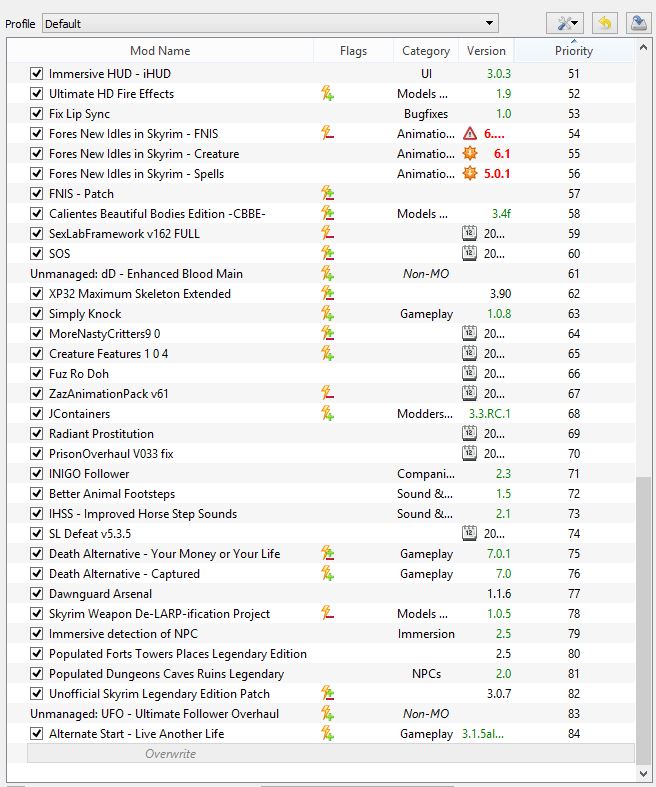Viewport: 656px width, 787px height.
Task: Click flag icon on FNIS - Patch row
Action: point(327,194)
